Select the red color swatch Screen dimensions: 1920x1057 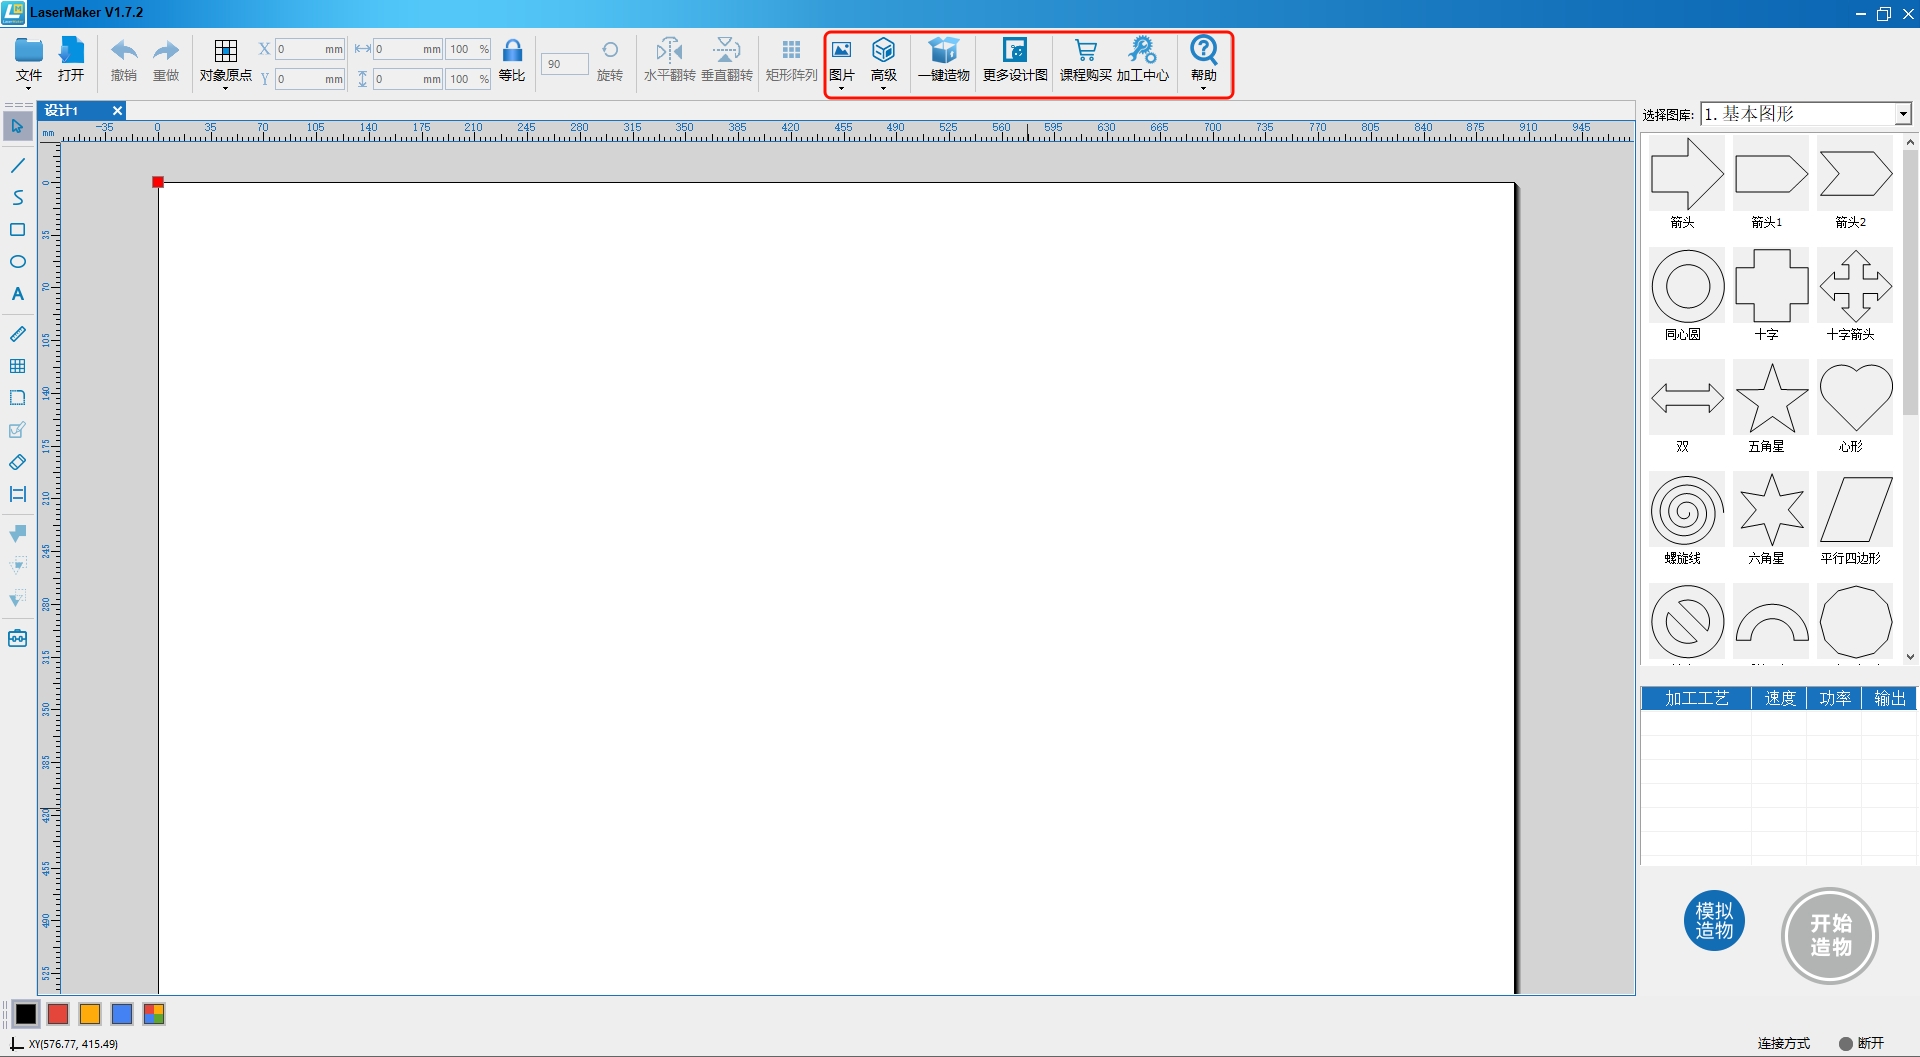[58, 1014]
